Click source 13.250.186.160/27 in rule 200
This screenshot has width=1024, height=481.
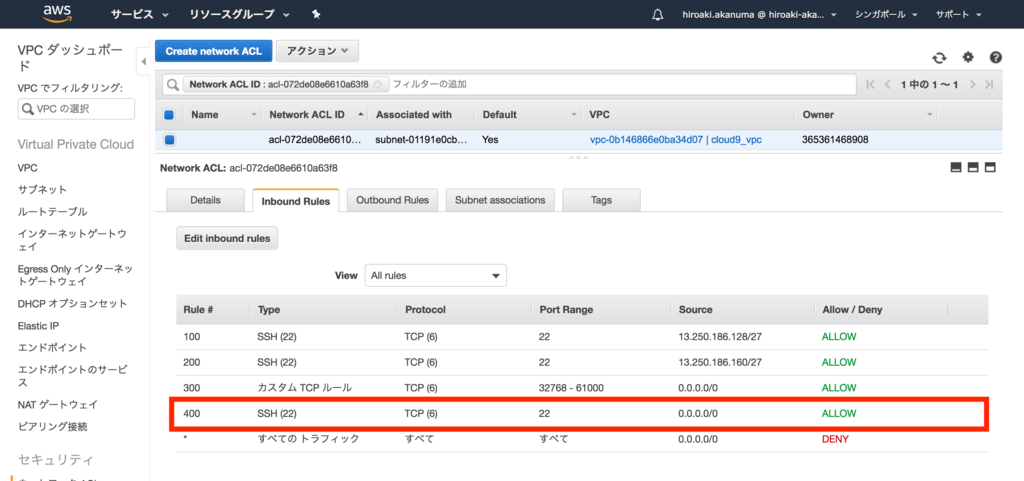click(720, 362)
